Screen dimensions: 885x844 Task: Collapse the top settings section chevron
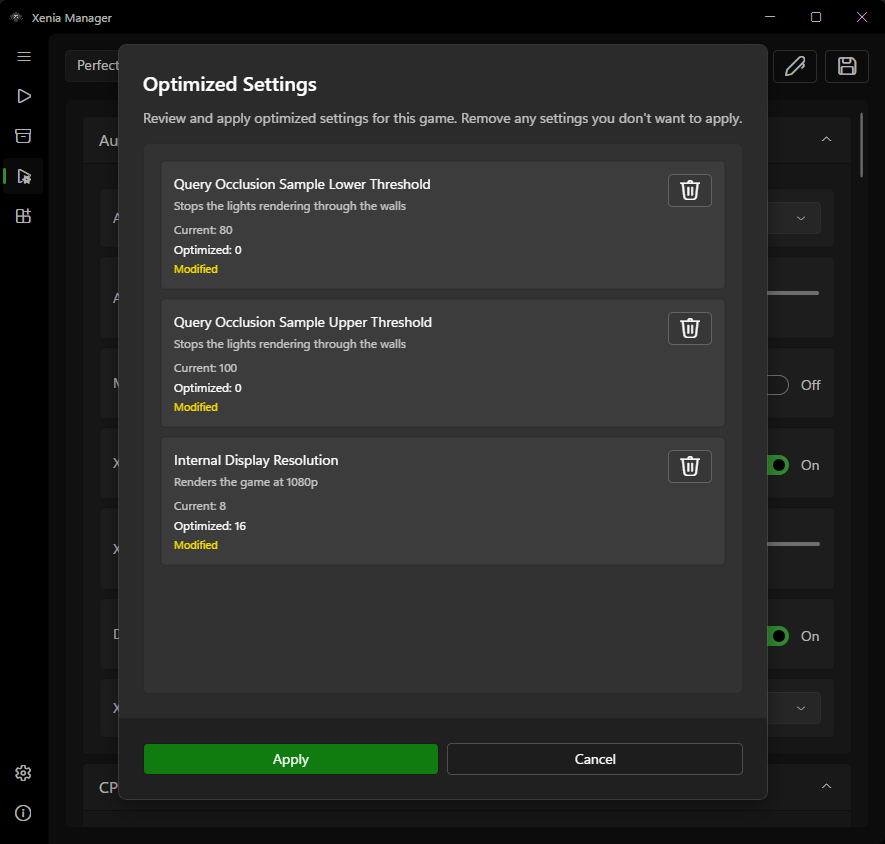[x=826, y=140]
